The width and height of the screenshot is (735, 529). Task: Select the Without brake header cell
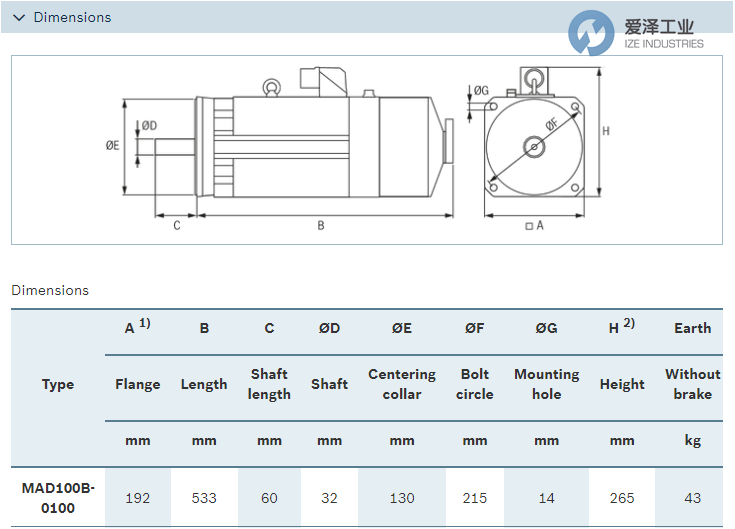coord(692,384)
